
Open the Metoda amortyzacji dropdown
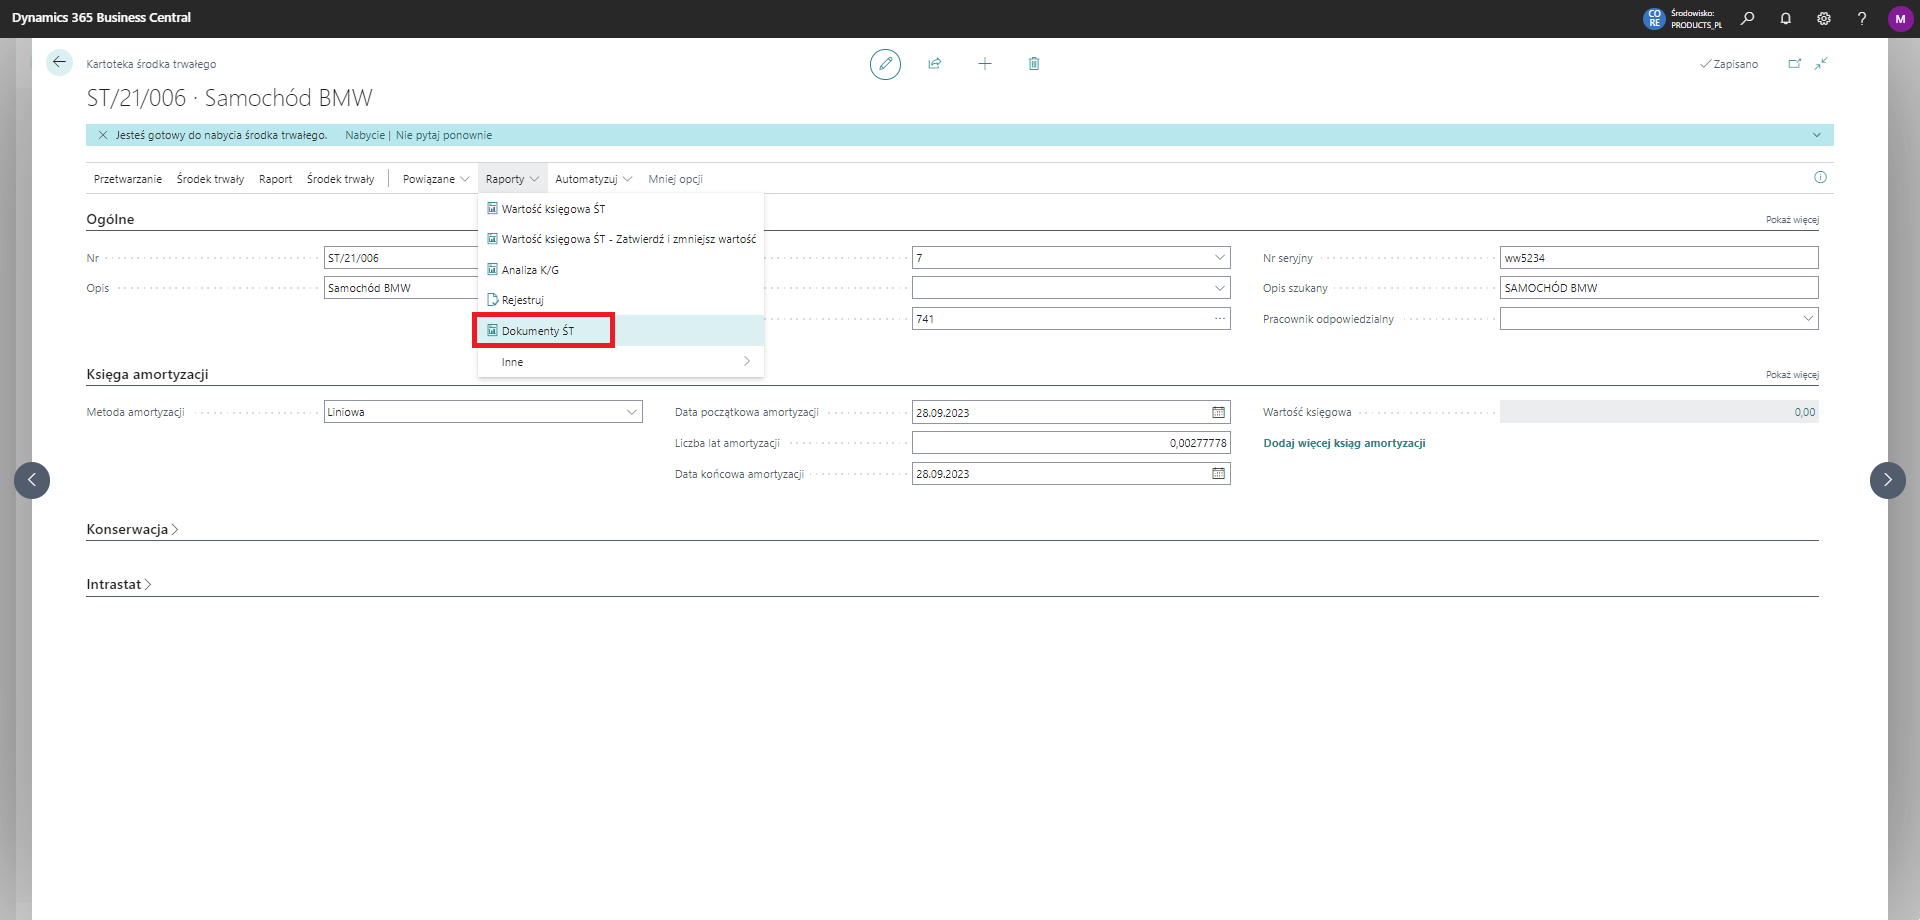point(632,412)
